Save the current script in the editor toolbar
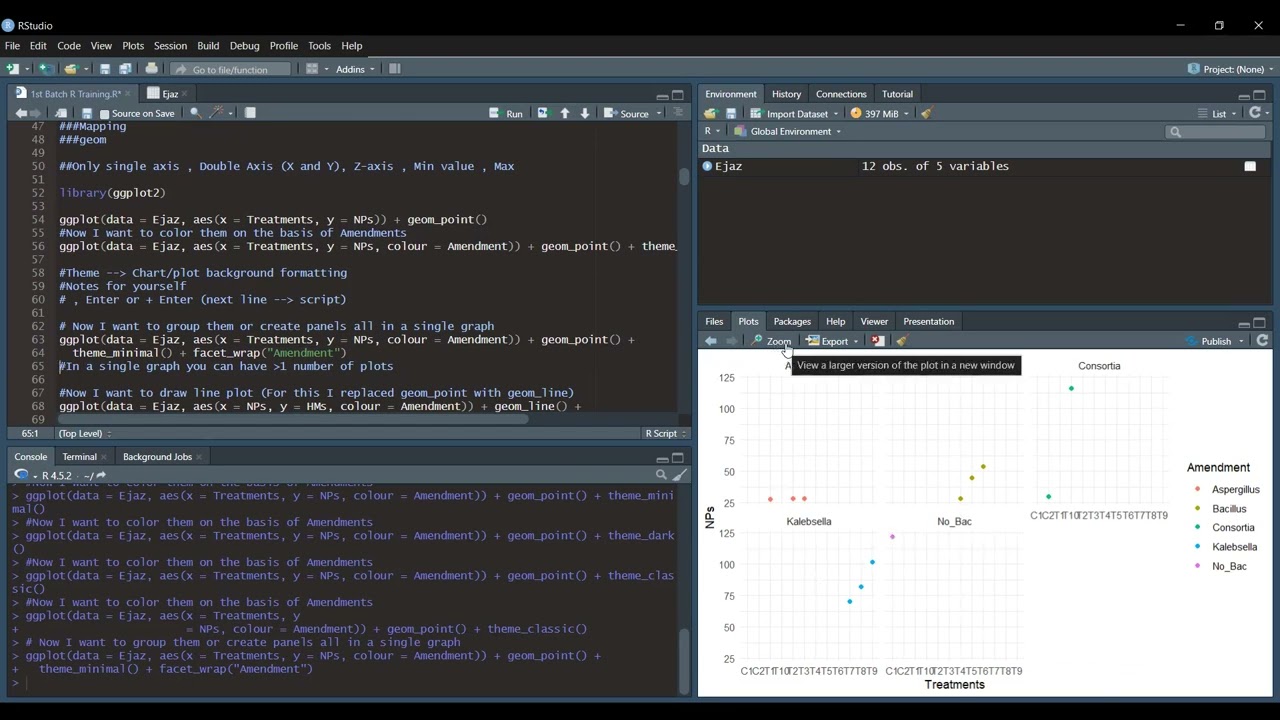 point(87,114)
